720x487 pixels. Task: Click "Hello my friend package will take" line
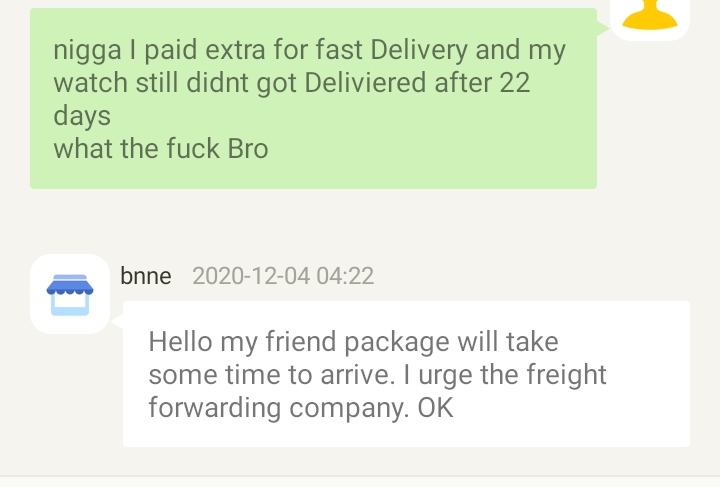(353, 341)
